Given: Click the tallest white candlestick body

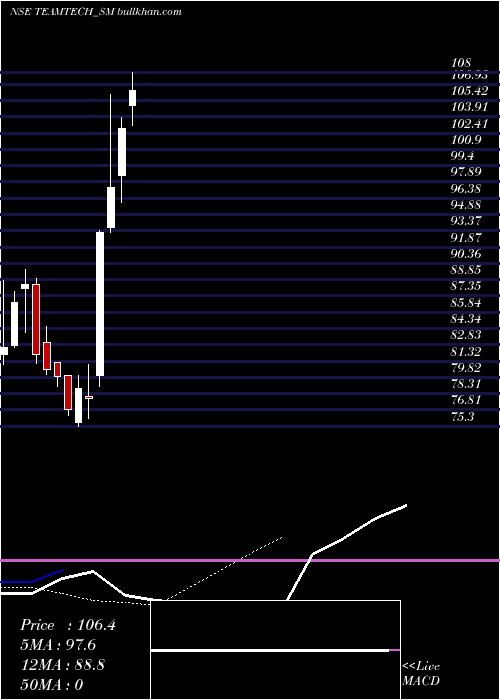Looking at the screenshot, I should click(x=100, y=304).
